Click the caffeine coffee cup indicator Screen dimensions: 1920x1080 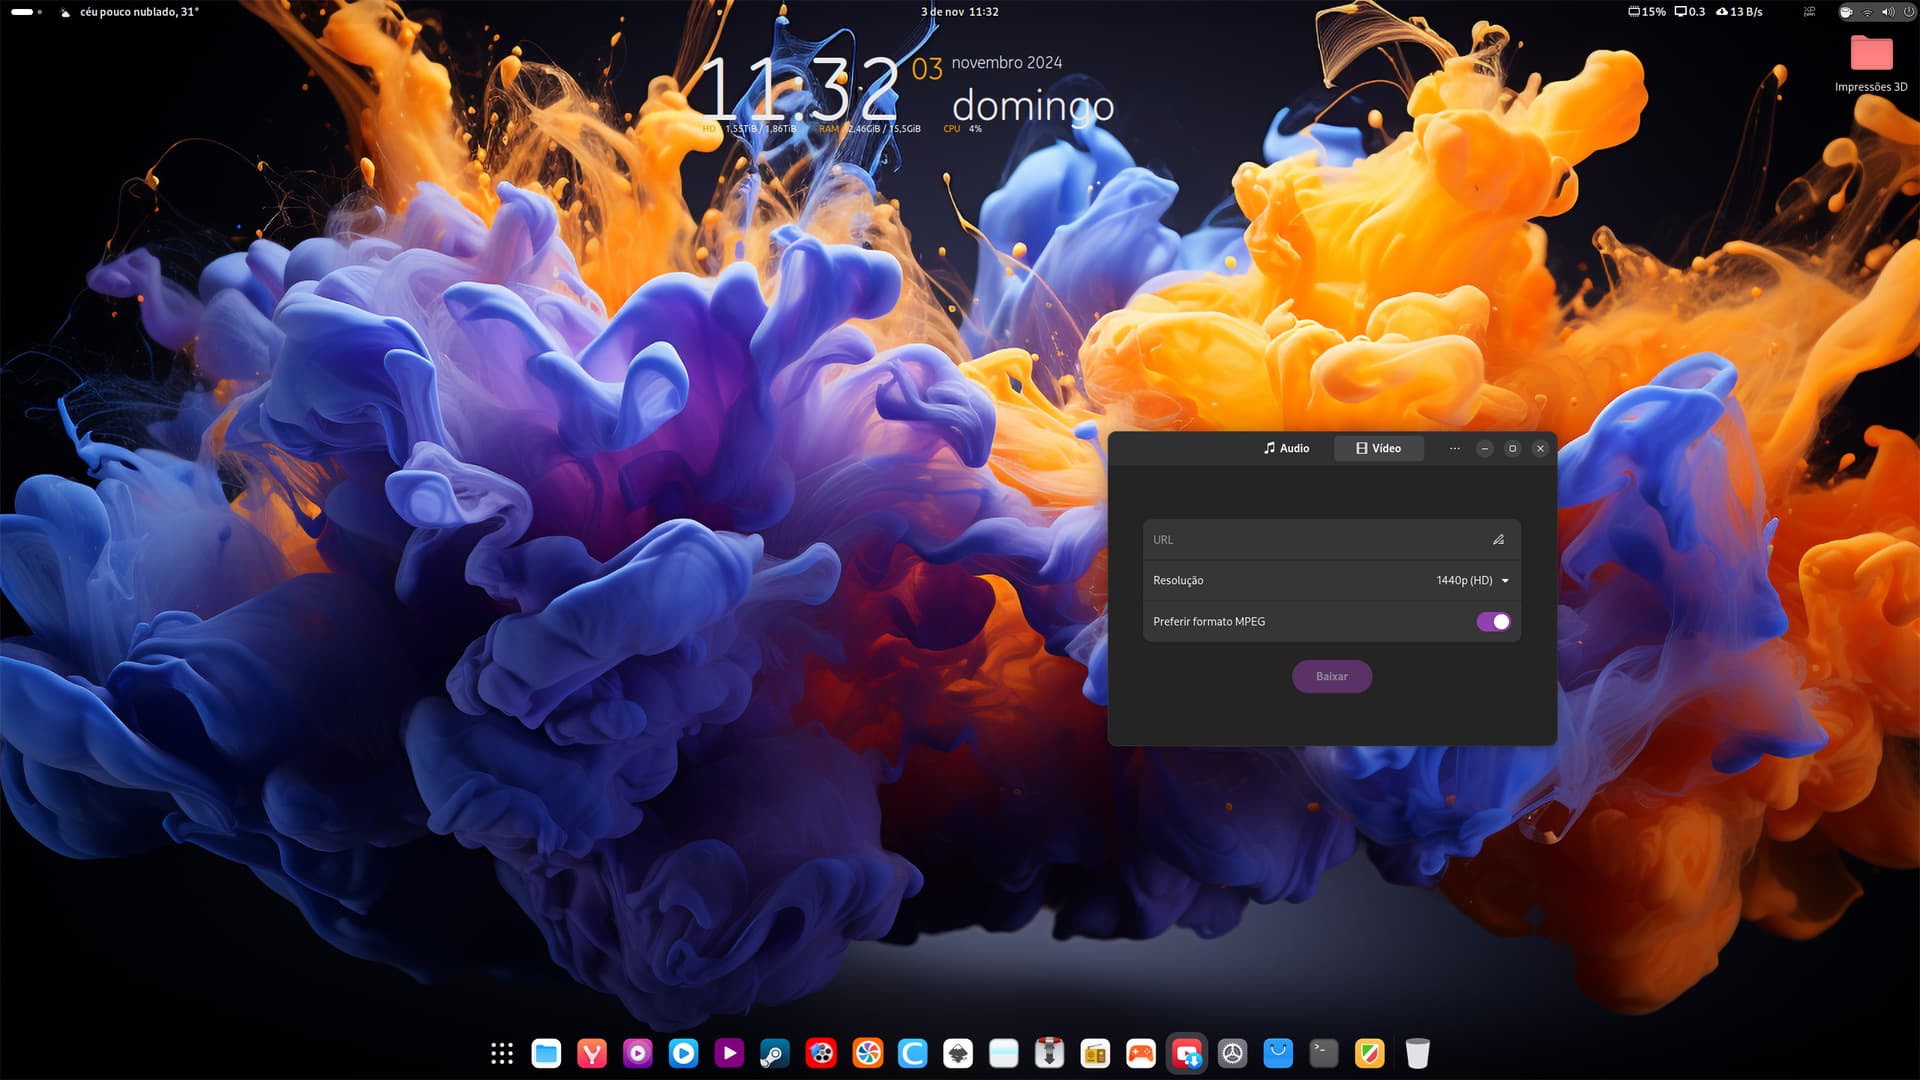coord(1846,12)
